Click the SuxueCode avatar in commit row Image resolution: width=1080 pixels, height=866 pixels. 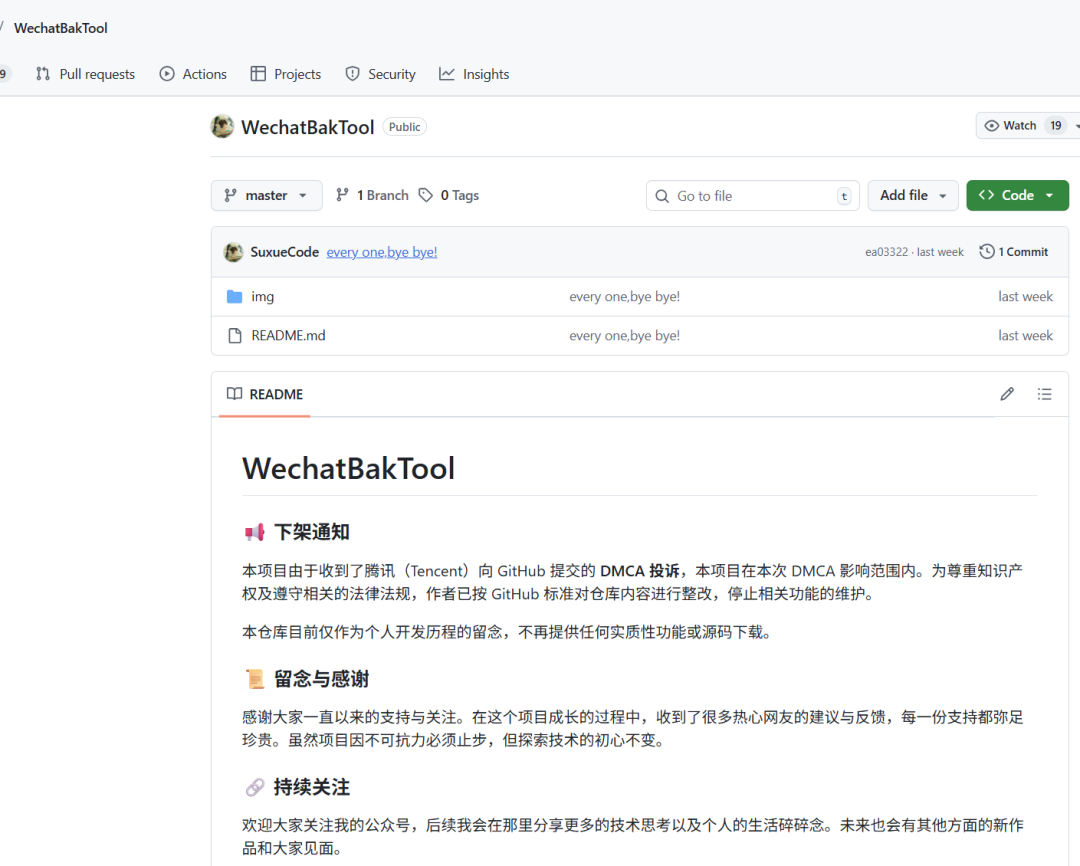pos(233,252)
